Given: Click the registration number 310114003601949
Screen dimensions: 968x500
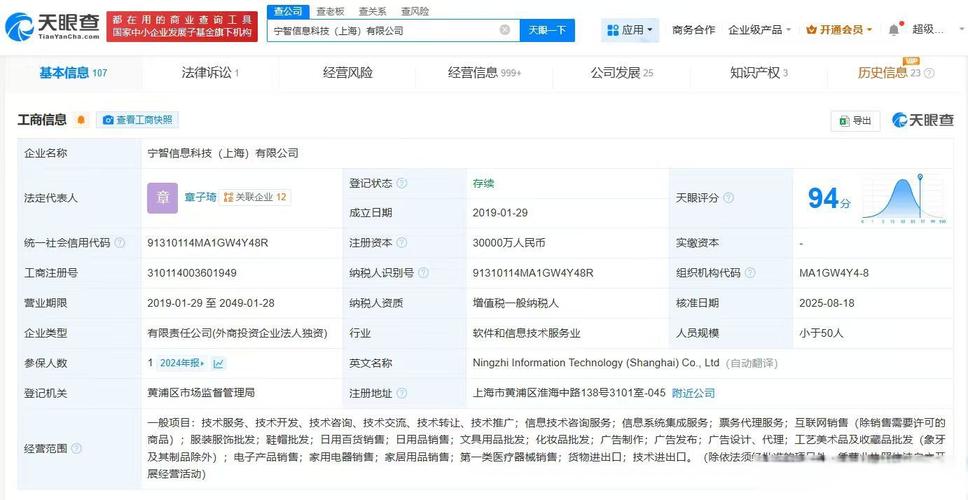Looking at the screenshot, I should tap(192, 273).
